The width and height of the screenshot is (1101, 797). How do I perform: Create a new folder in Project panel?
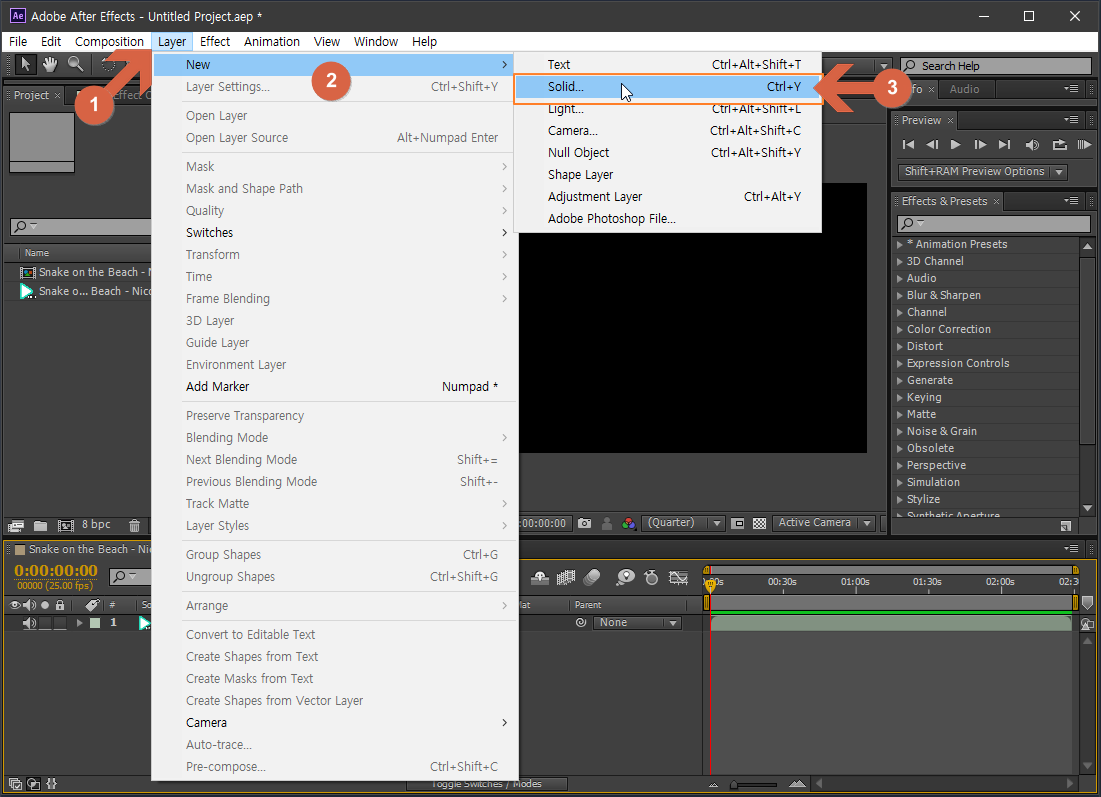tap(41, 525)
